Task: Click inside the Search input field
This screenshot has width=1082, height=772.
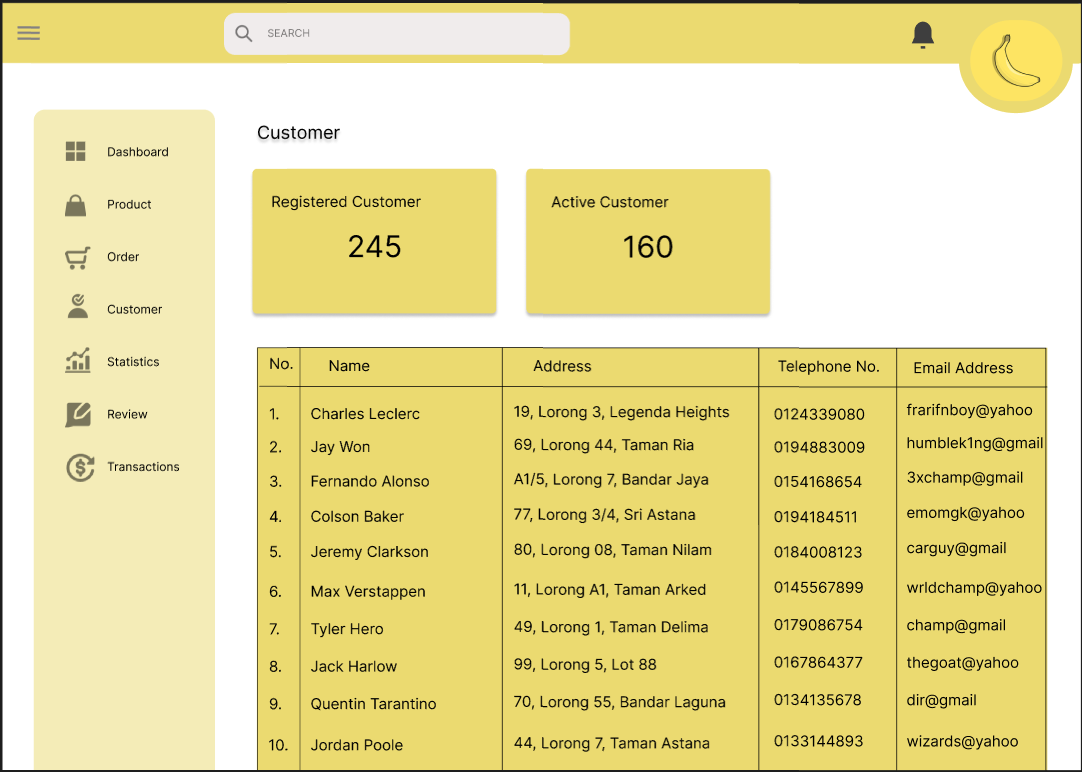Action: pos(410,34)
